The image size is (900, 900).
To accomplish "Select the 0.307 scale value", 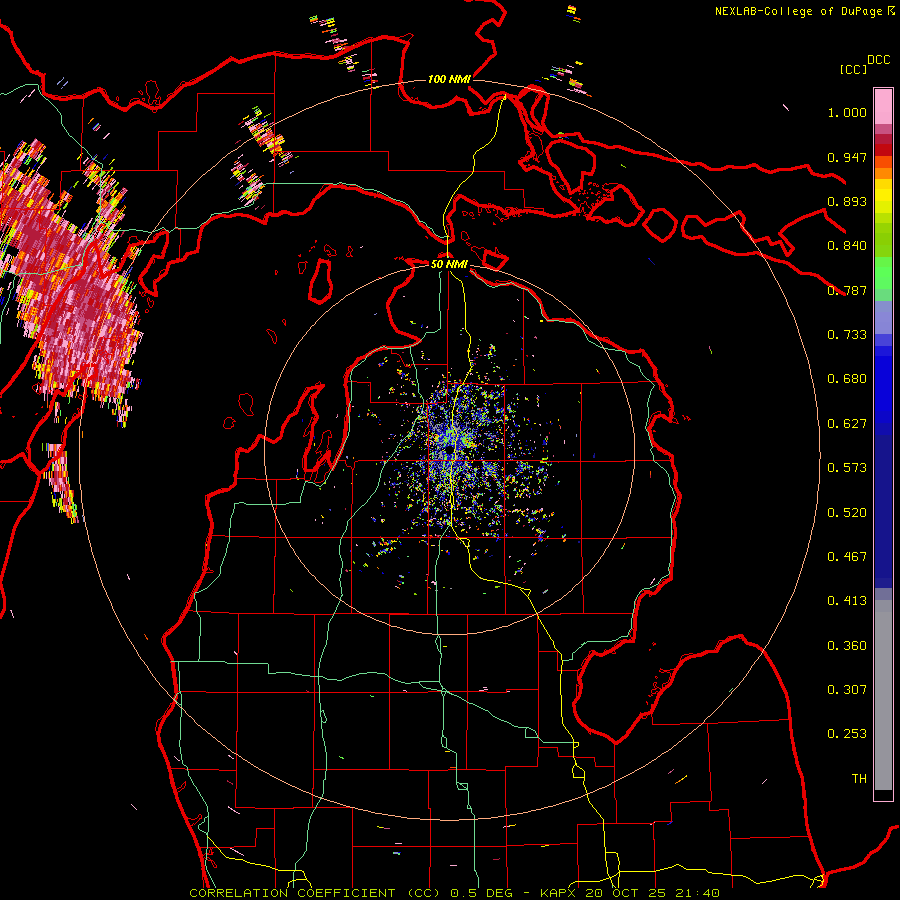I will pos(847,690).
